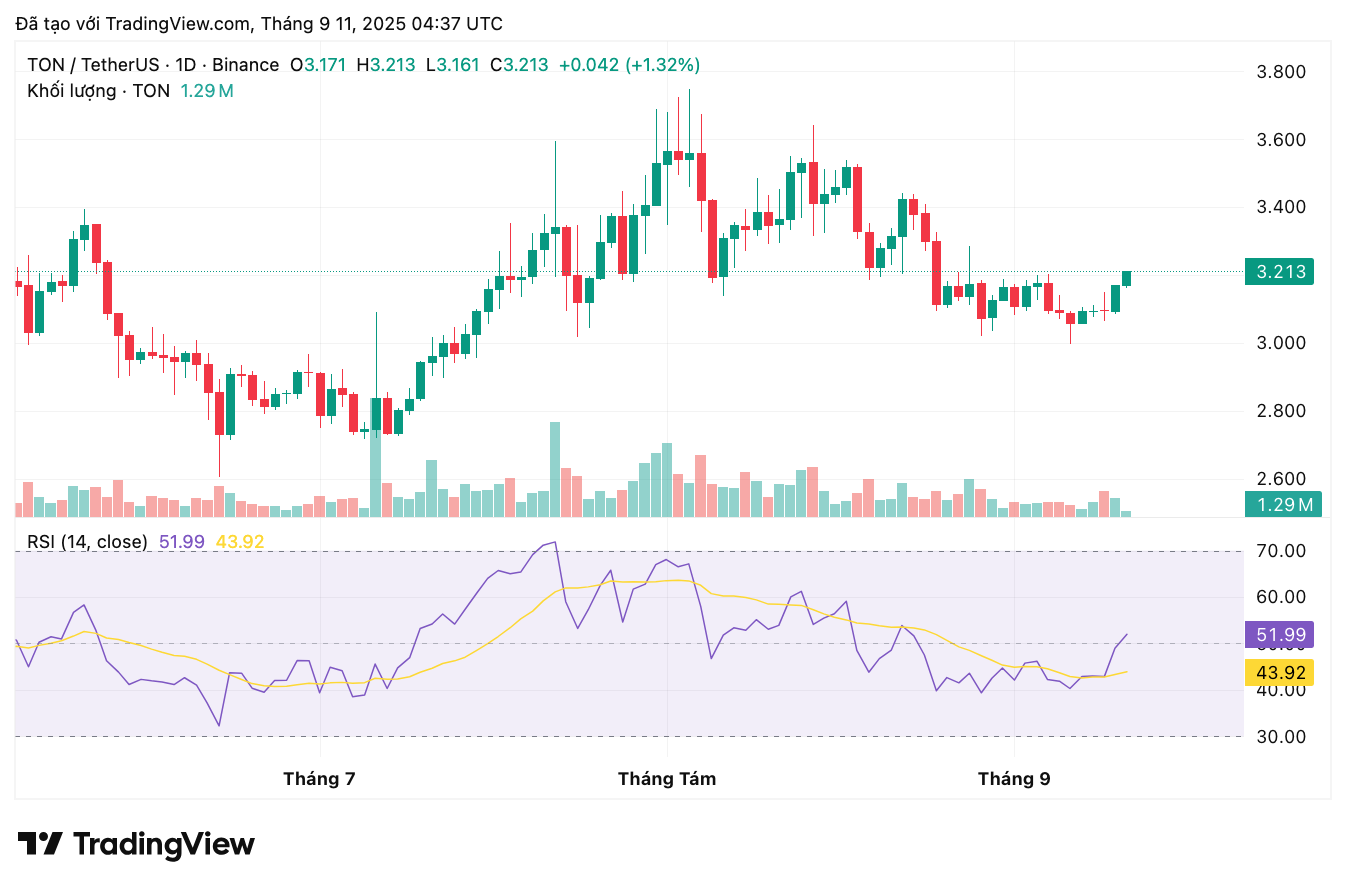
Task: Click the 70.00 RSI axis level
Action: [1281, 551]
